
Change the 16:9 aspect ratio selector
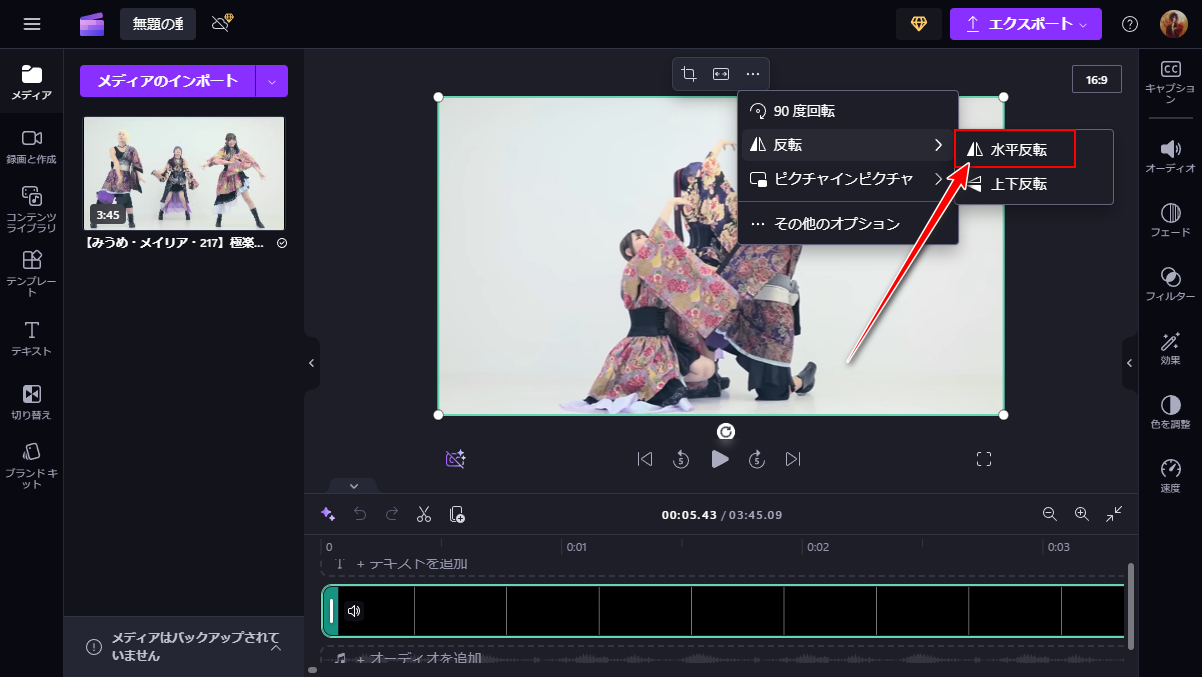point(1097,79)
